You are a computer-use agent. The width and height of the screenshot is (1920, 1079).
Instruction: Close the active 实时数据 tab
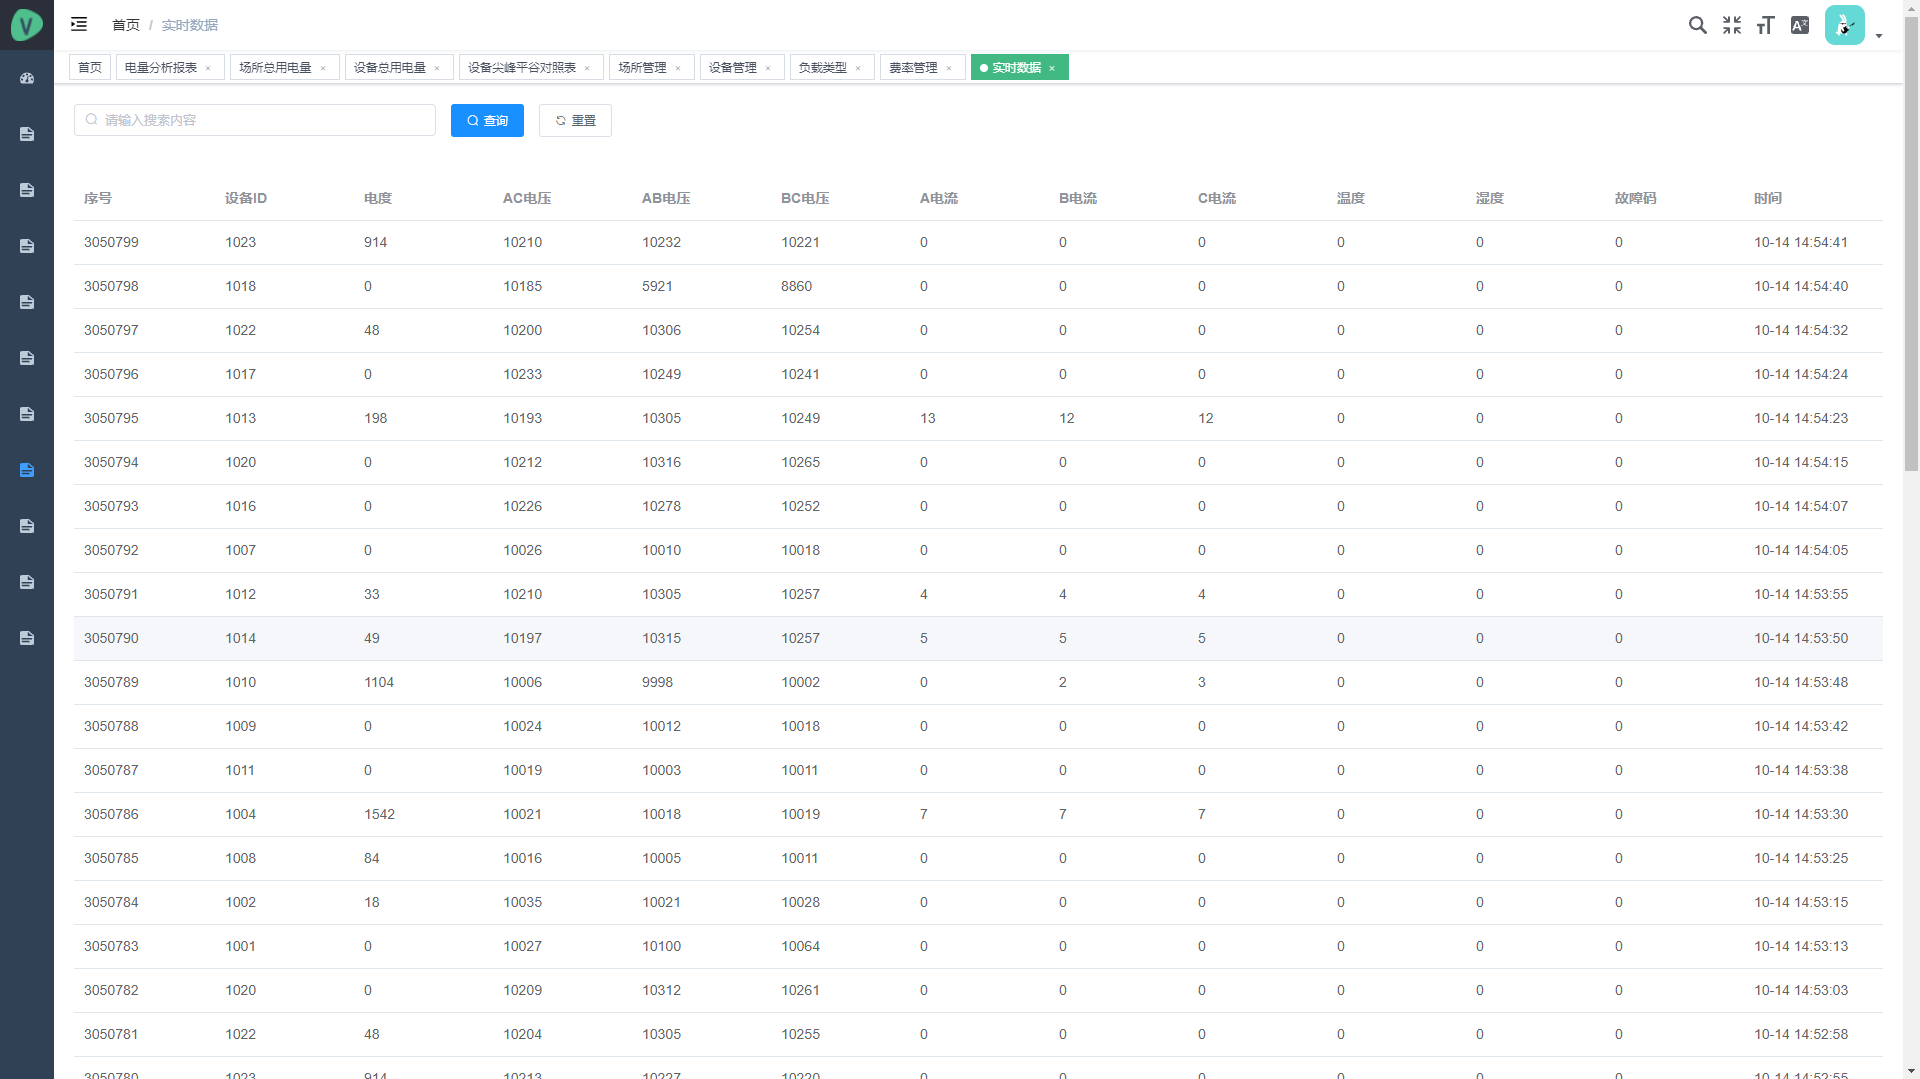pos(1052,68)
